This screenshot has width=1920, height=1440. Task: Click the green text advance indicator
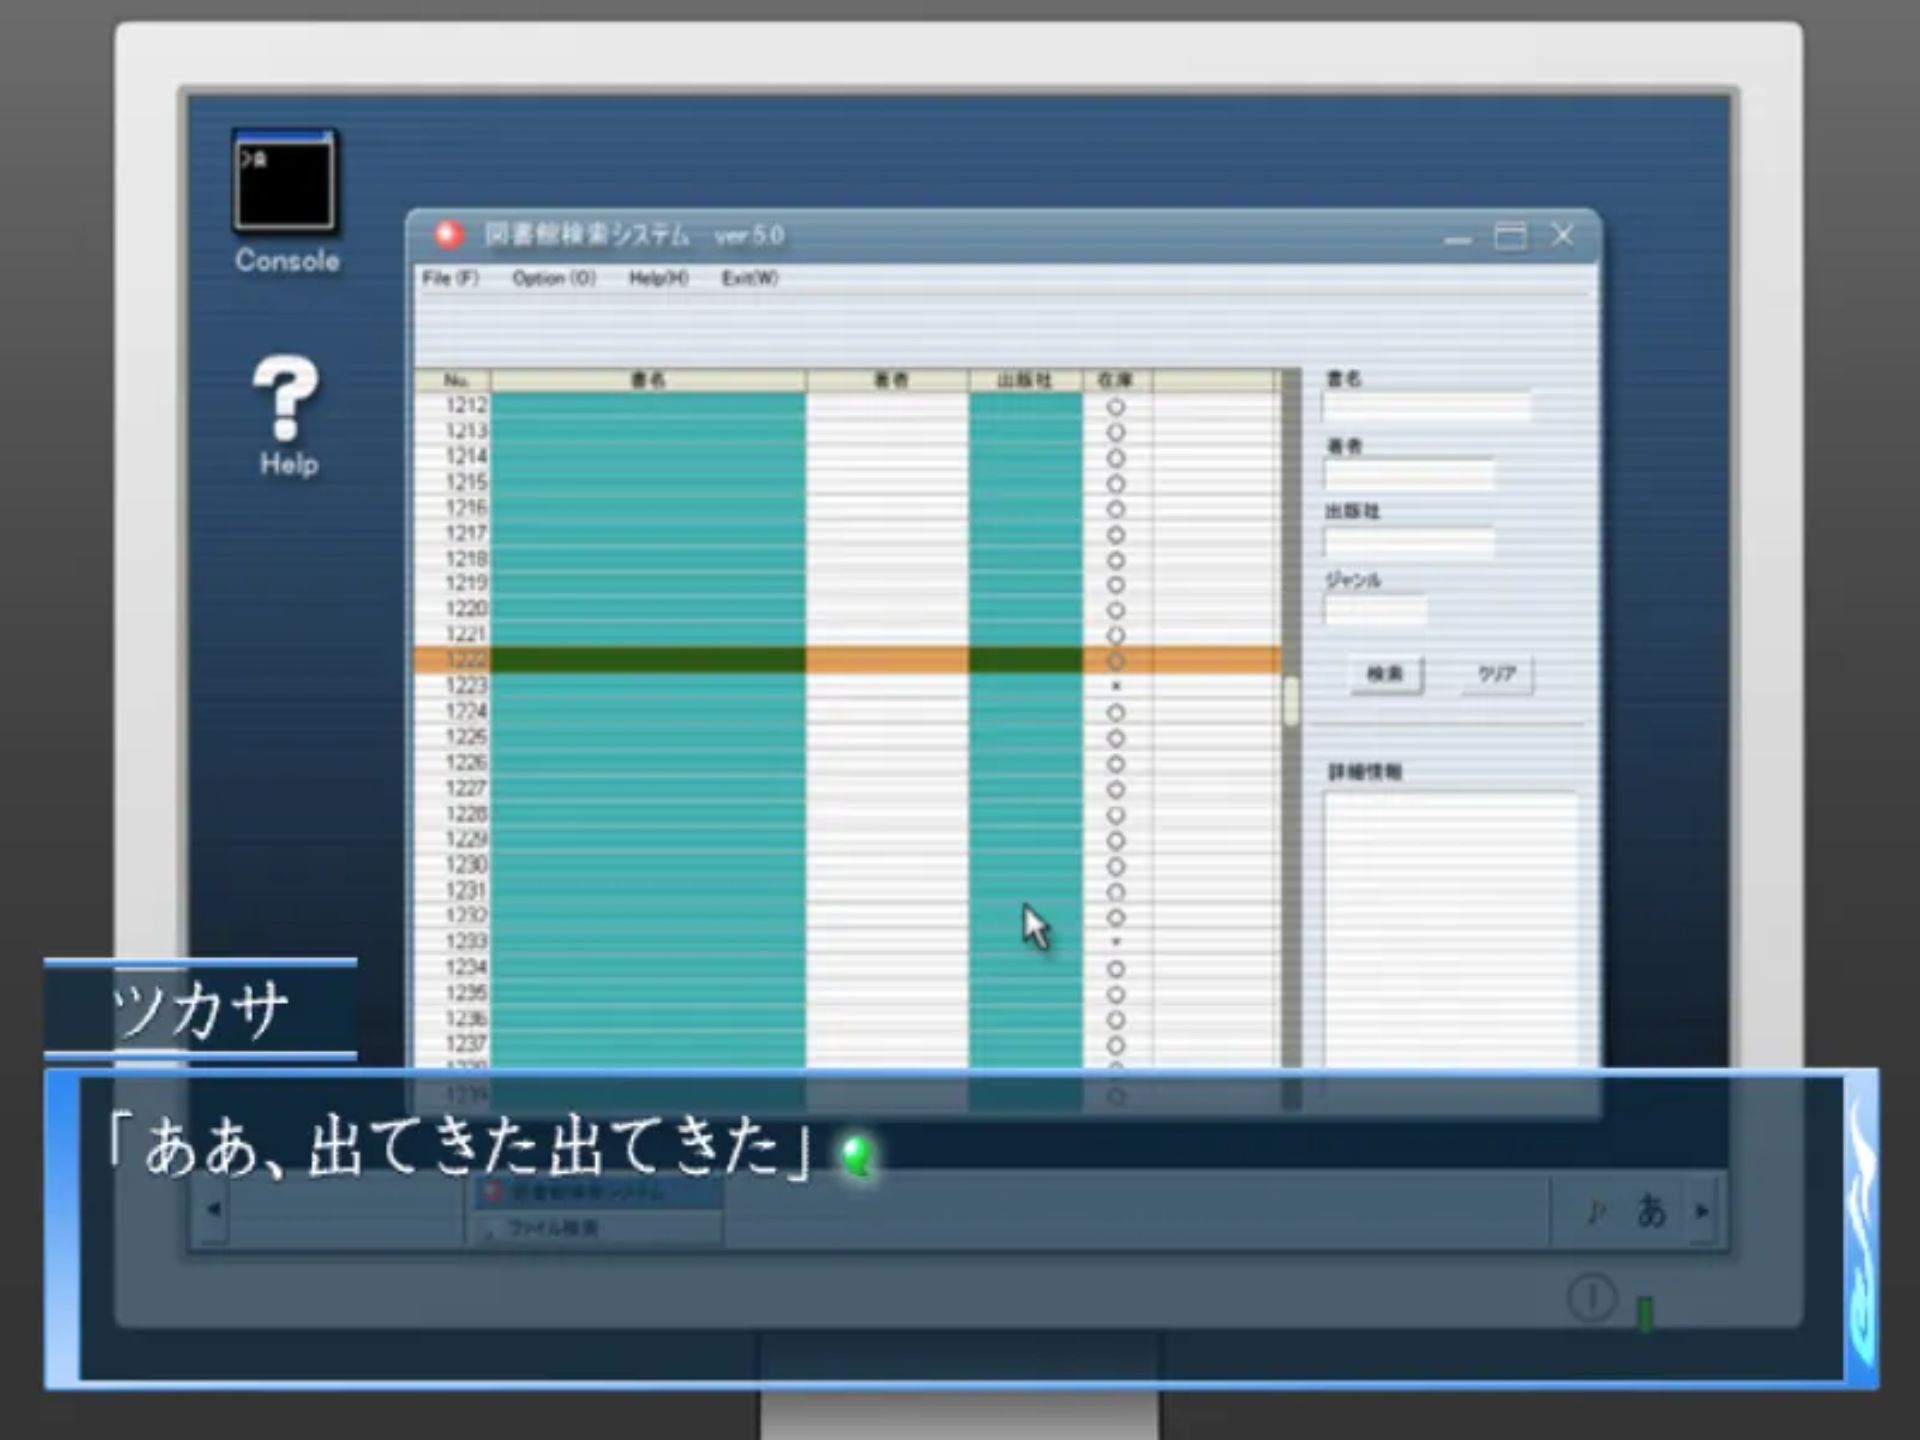[856, 1156]
